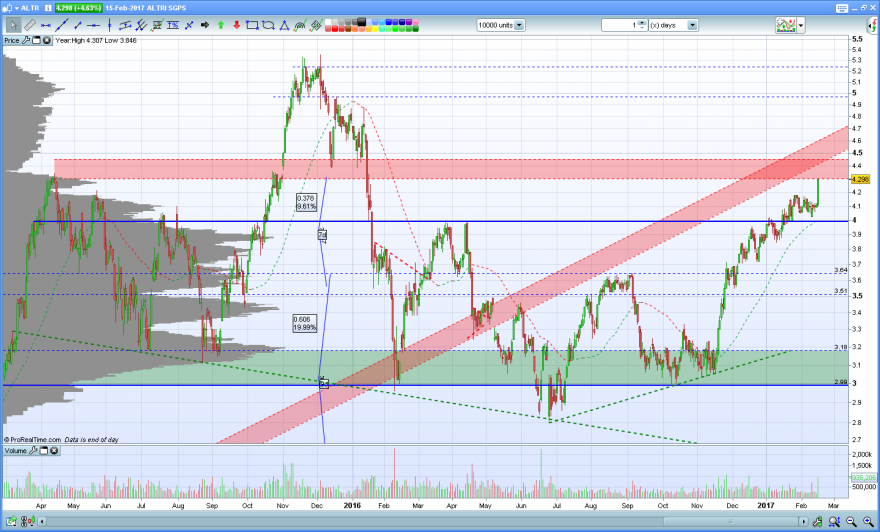Select the parallel channel tool
This screenshot has width=880, height=532.
coord(125,25)
